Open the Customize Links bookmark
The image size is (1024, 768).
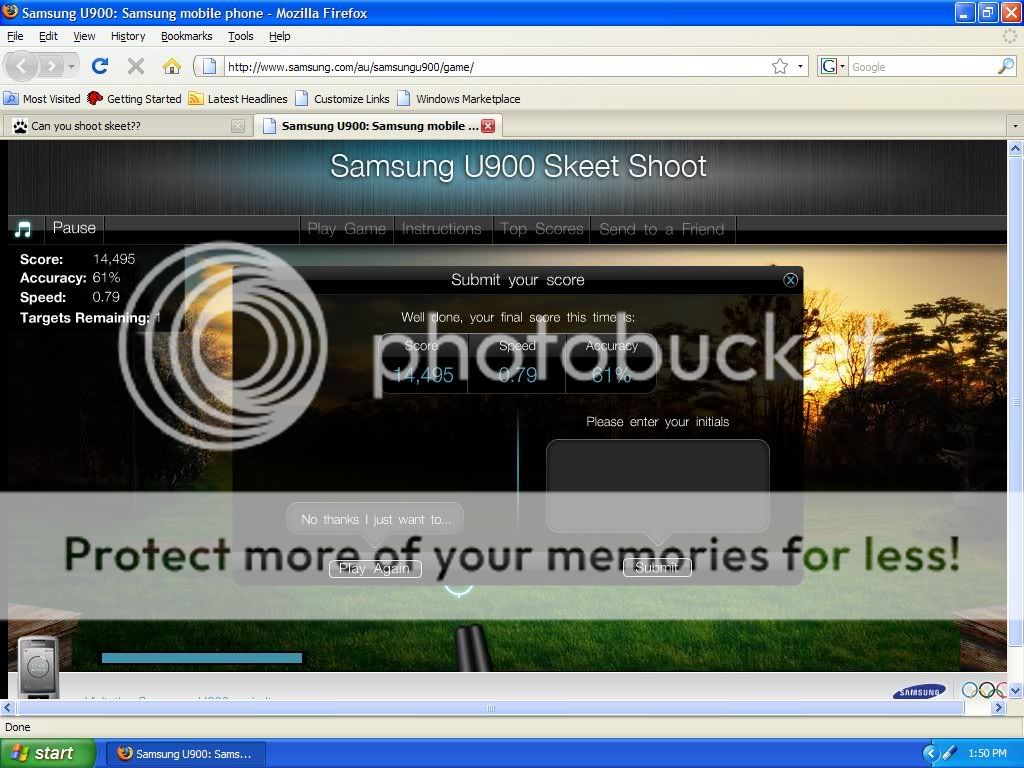pyautogui.click(x=343, y=99)
